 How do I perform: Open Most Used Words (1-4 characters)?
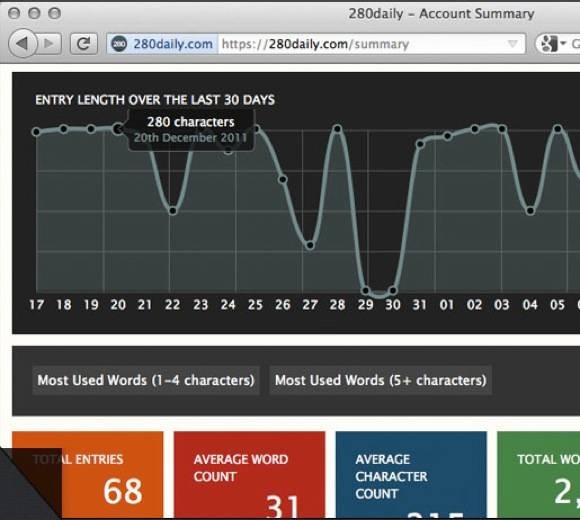tap(146, 380)
